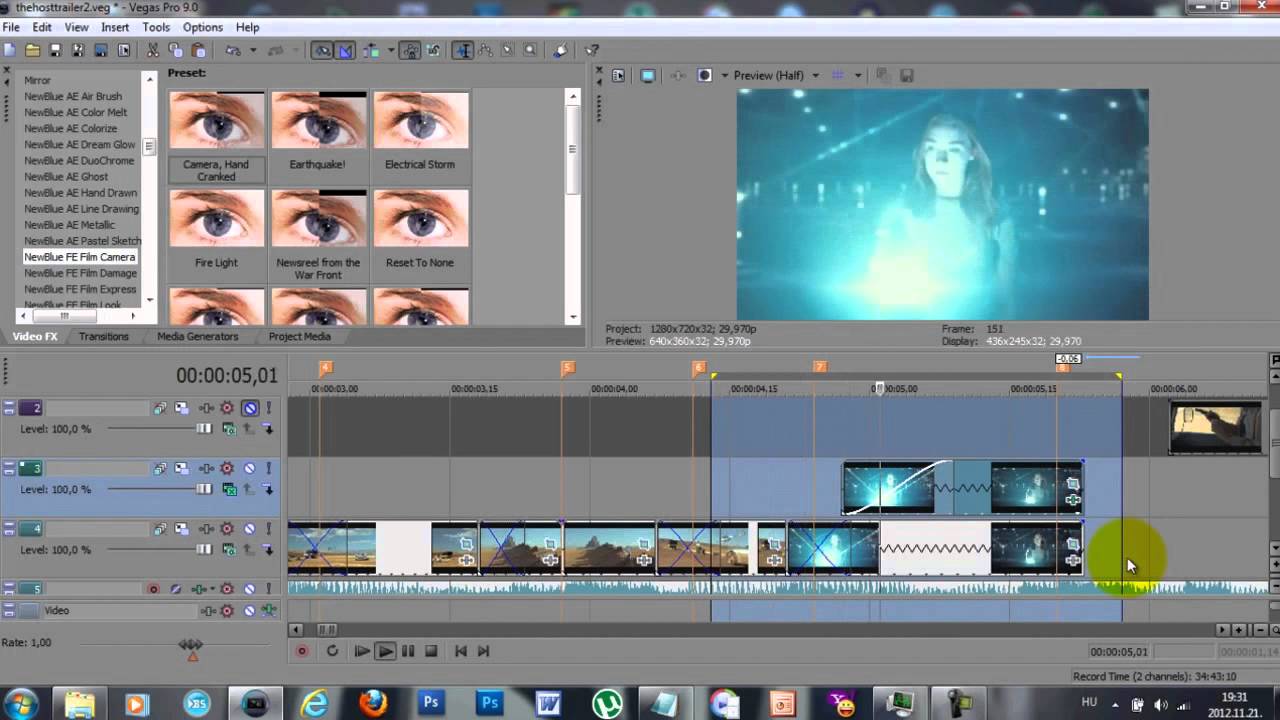Click the playback Rate scrub control
This screenshot has width=1280, height=720.
pyautogui.click(x=191, y=646)
